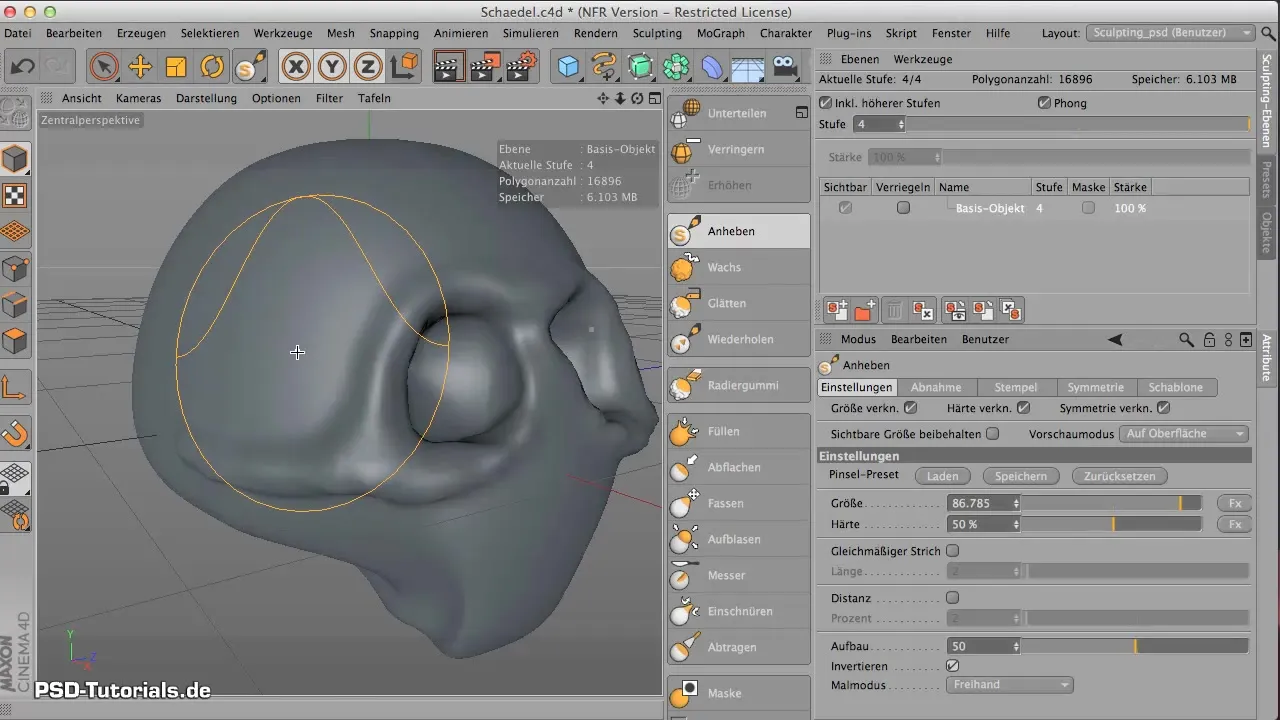Click the Aufbau slider bar

(x=1135, y=647)
